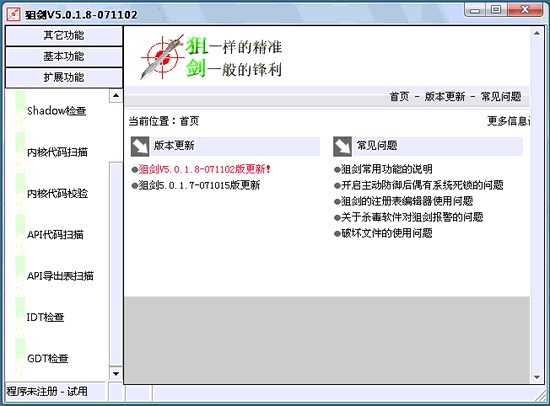Image resolution: width=550 pixels, height=406 pixels.
Task: Click the 狙剑 sword logo image
Action: coord(162,57)
